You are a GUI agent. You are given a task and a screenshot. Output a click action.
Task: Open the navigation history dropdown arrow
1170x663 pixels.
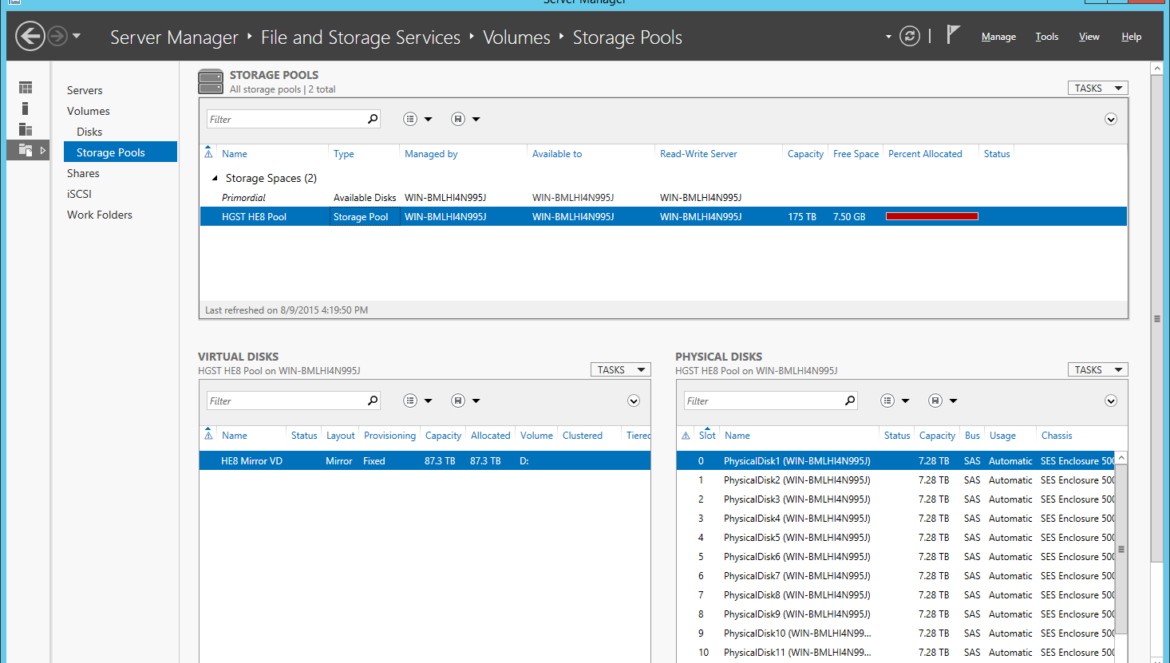pos(76,36)
